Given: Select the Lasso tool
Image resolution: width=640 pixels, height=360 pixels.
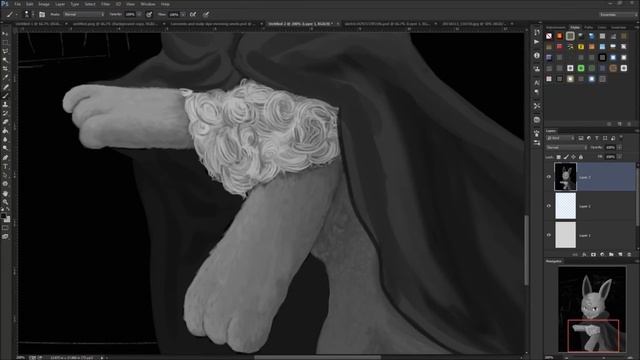Looking at the screenshot, I should (5, 51).
